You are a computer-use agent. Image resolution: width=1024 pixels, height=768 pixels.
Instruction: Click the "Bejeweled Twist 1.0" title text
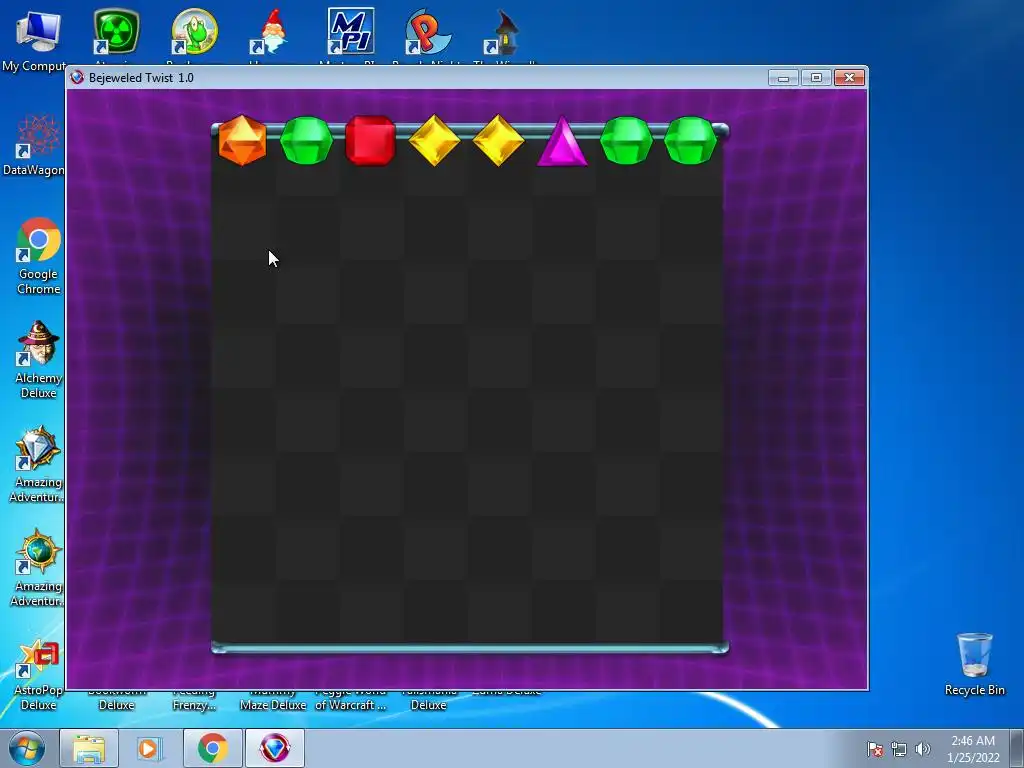pyautogui.click(x=141, y=78)
